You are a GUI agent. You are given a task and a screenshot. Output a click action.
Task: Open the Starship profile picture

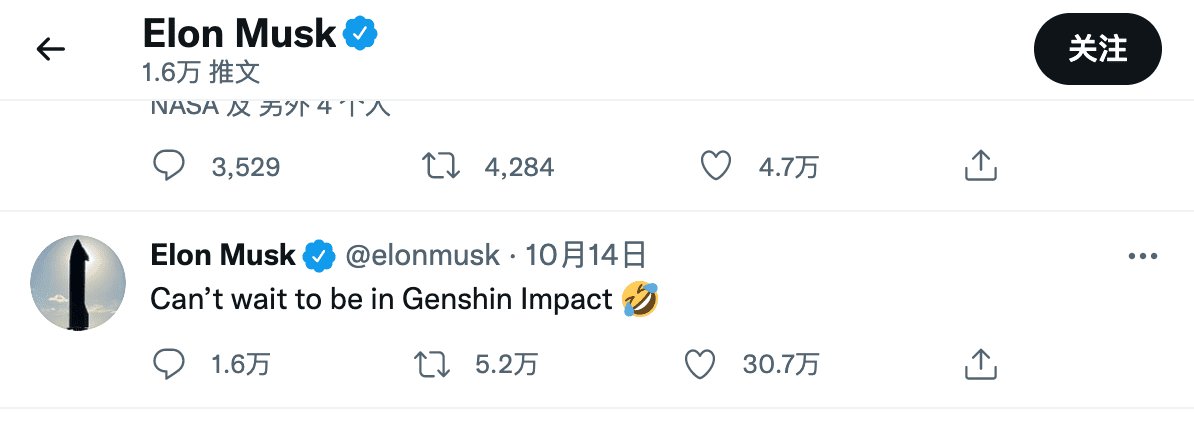click(x=78, y=284)
